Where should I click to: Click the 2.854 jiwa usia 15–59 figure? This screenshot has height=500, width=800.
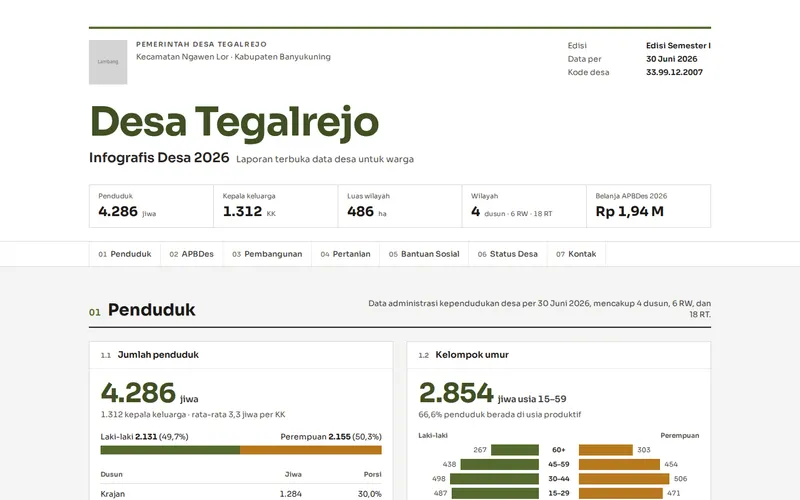point(492,393)
